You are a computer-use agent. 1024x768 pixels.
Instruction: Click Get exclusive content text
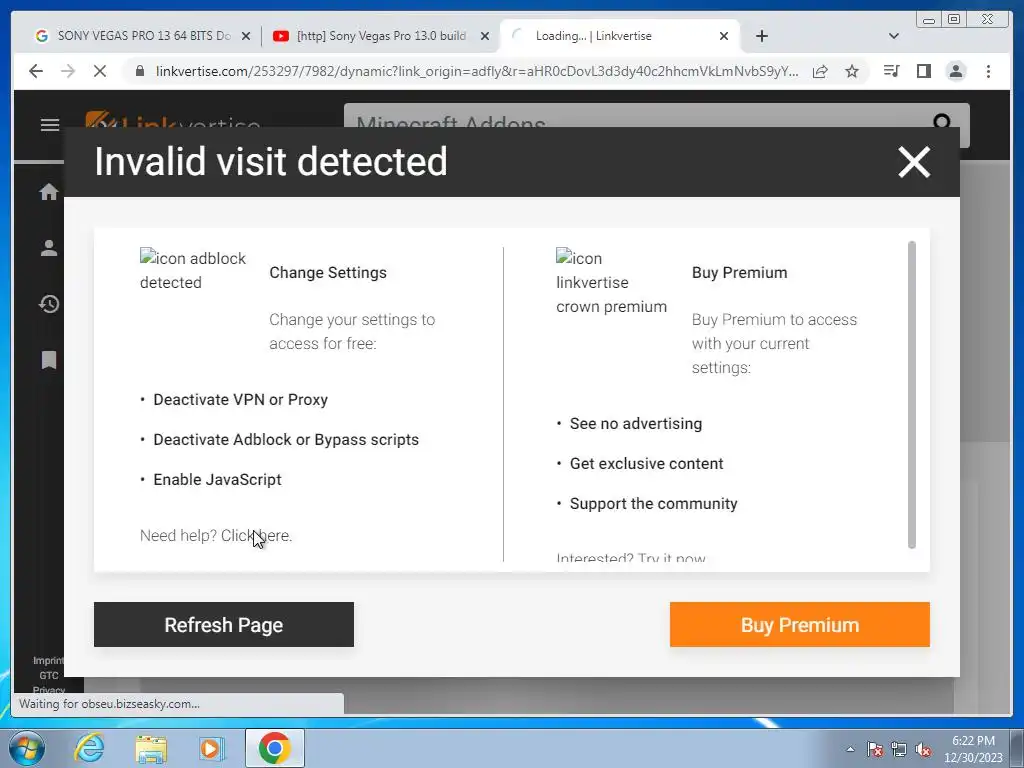(x=647, y=464)
